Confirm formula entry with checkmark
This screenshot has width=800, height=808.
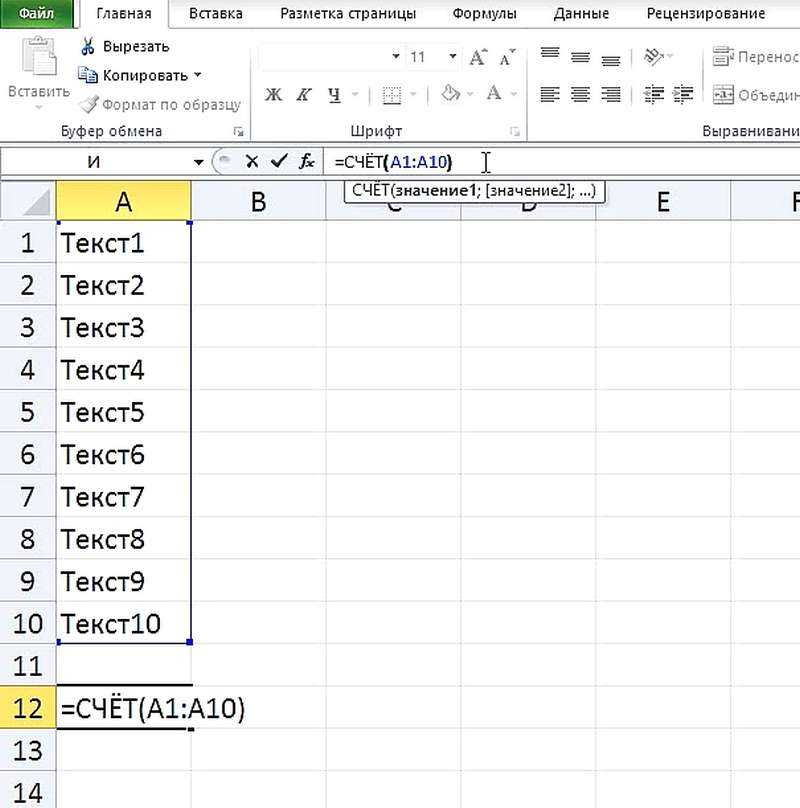(x=279, y=162)
